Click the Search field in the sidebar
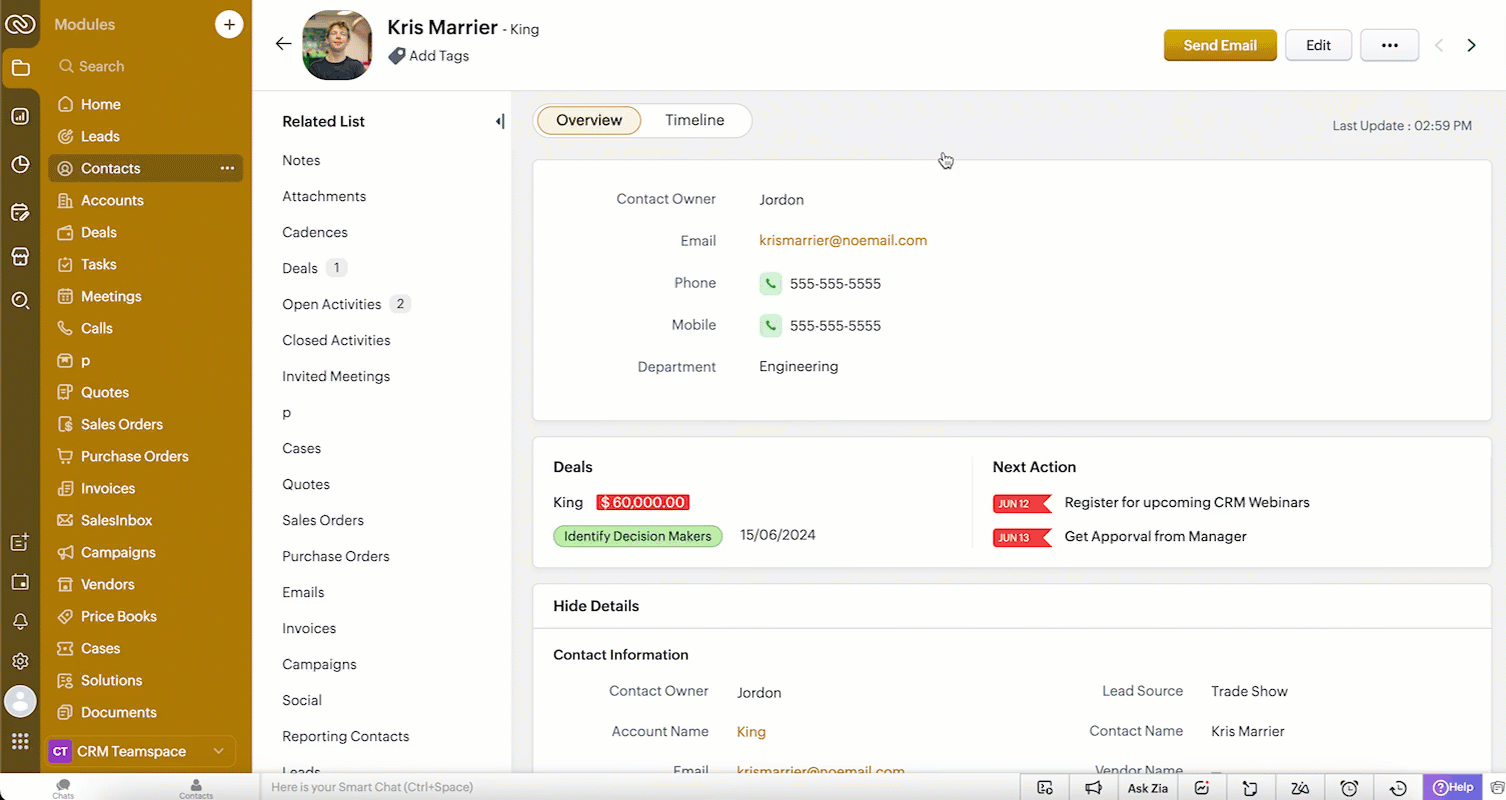Screen dimensions: 1506x800 pyautogui.click(x=145, y=66)
